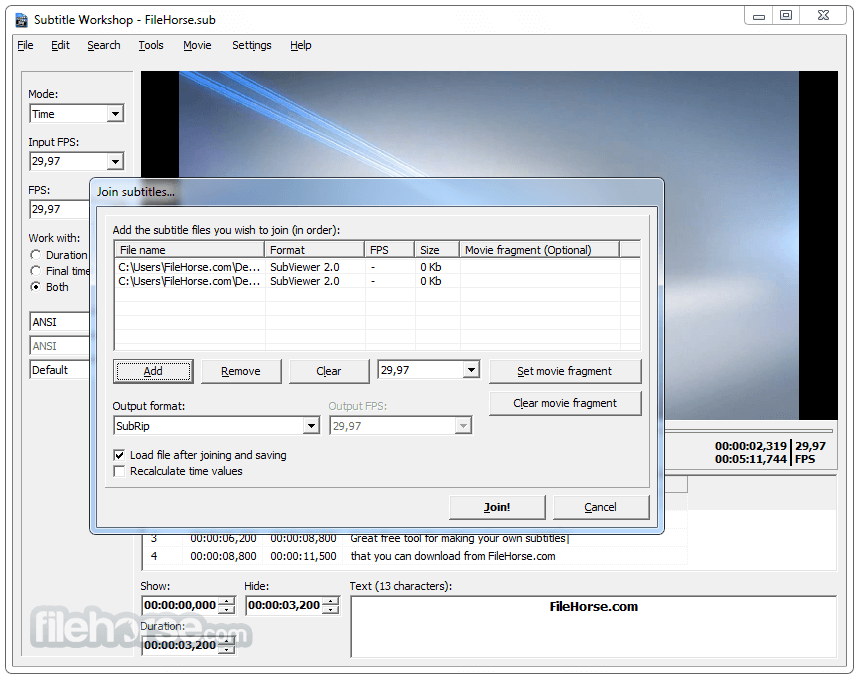Click the video seek bar
Screen dimensions: 858x678
pos(749,431)
